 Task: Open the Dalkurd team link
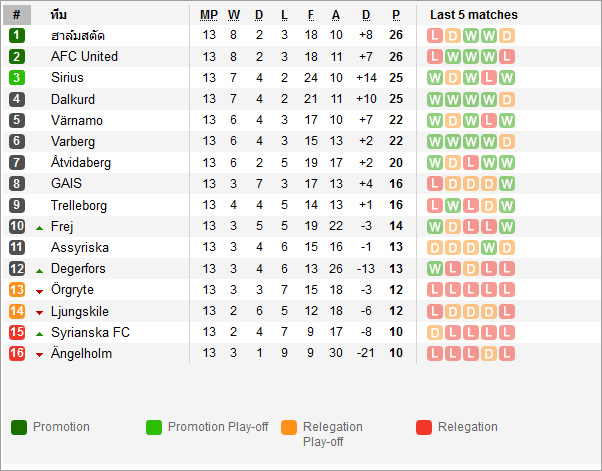pos(72,99)
